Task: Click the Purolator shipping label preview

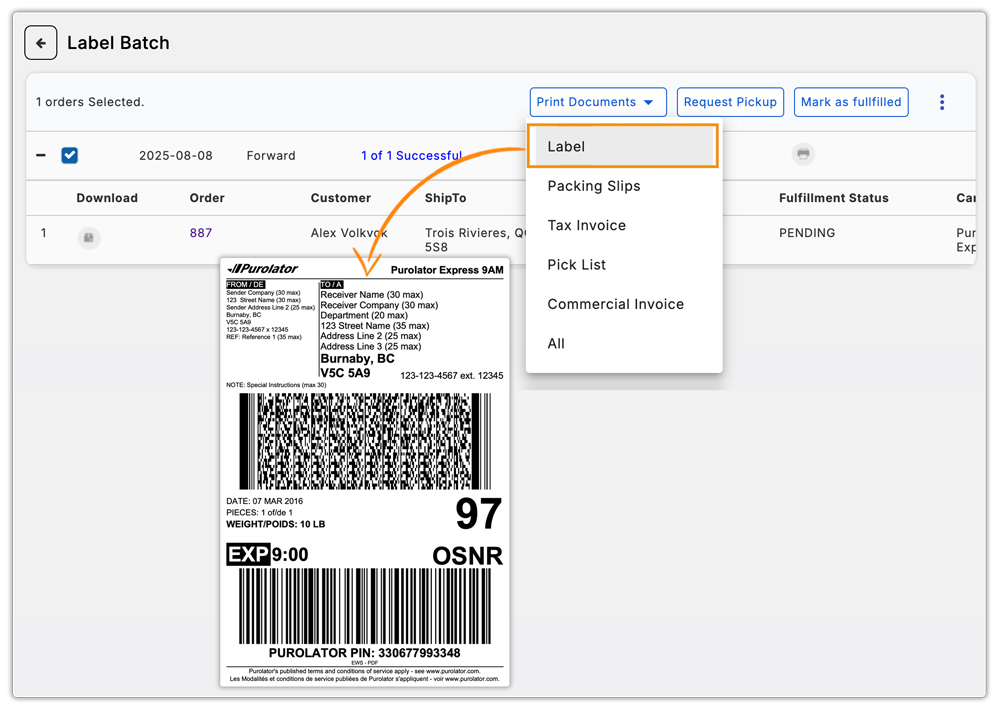Action: [365, 470]
